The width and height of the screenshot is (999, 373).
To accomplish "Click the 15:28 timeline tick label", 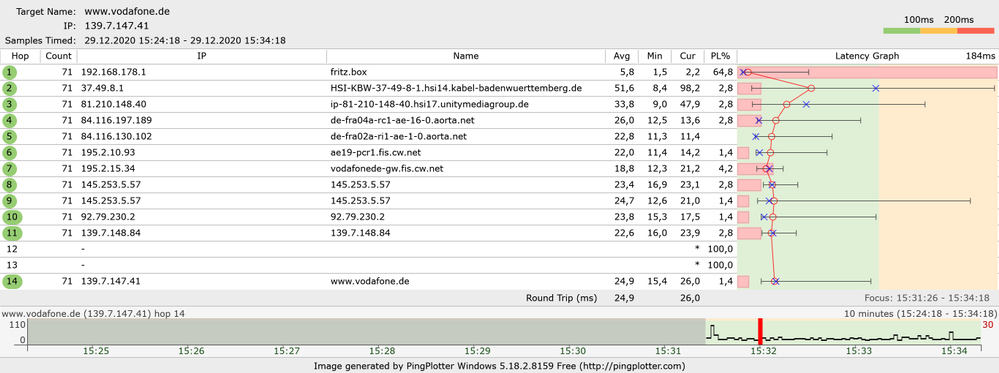I will [381, 351].
